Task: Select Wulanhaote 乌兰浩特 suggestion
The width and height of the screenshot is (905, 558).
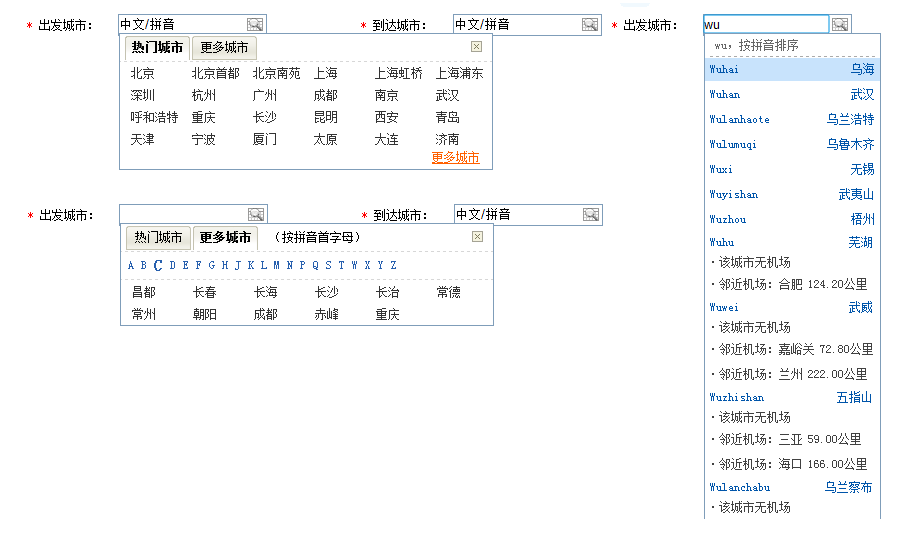Action: point(792,119)
